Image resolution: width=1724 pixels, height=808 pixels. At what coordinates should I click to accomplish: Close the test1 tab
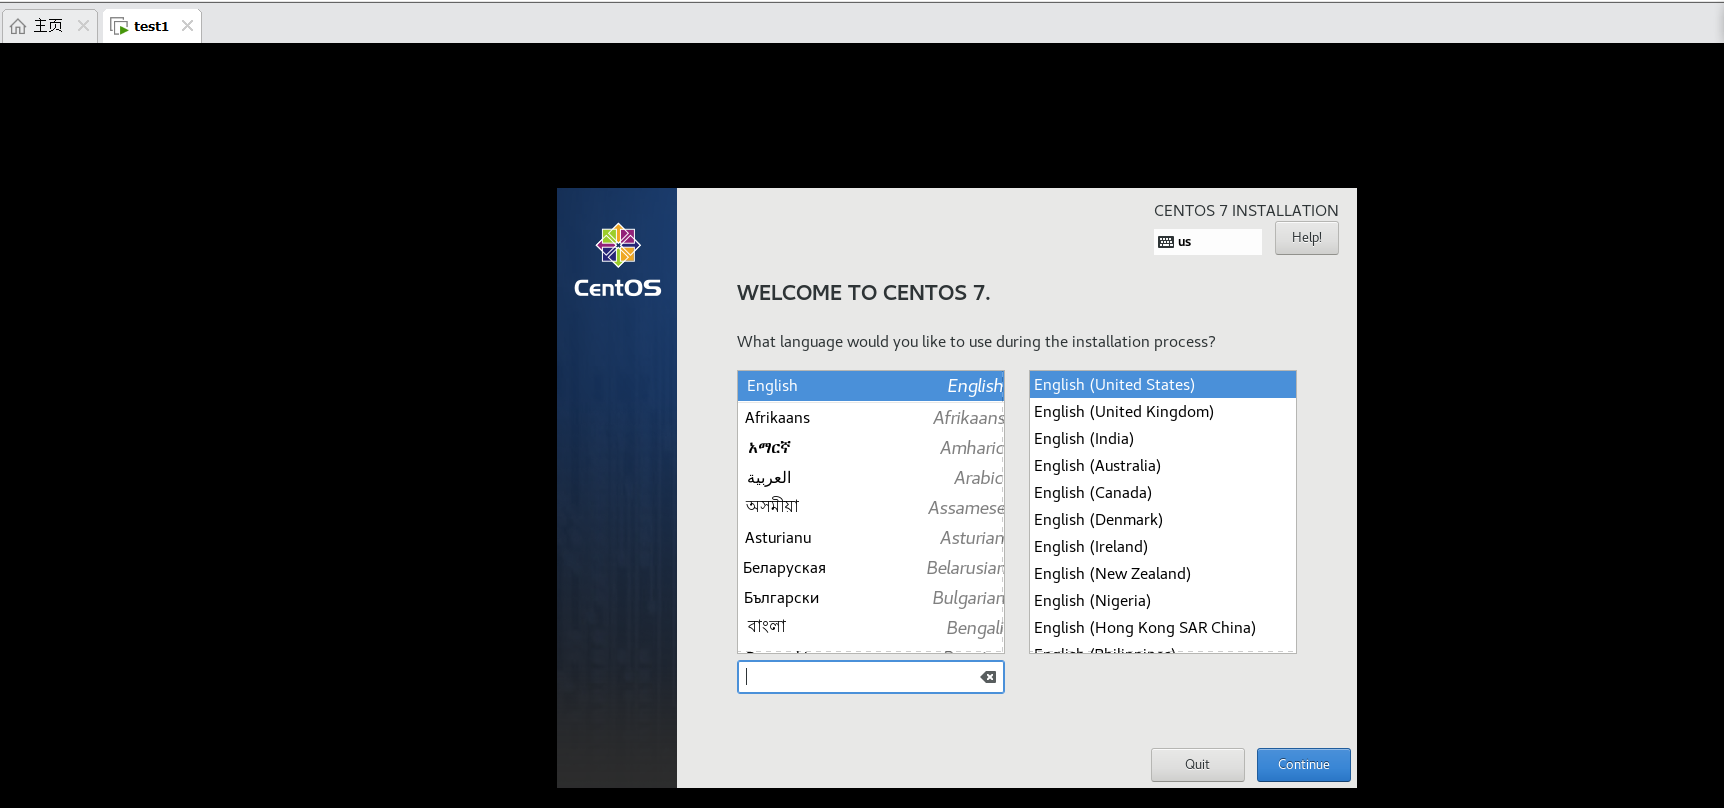point(187,26)
